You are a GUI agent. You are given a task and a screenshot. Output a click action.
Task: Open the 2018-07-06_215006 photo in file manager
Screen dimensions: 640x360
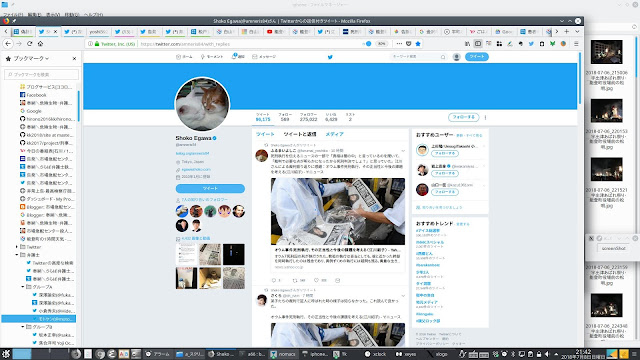(607, 52)
